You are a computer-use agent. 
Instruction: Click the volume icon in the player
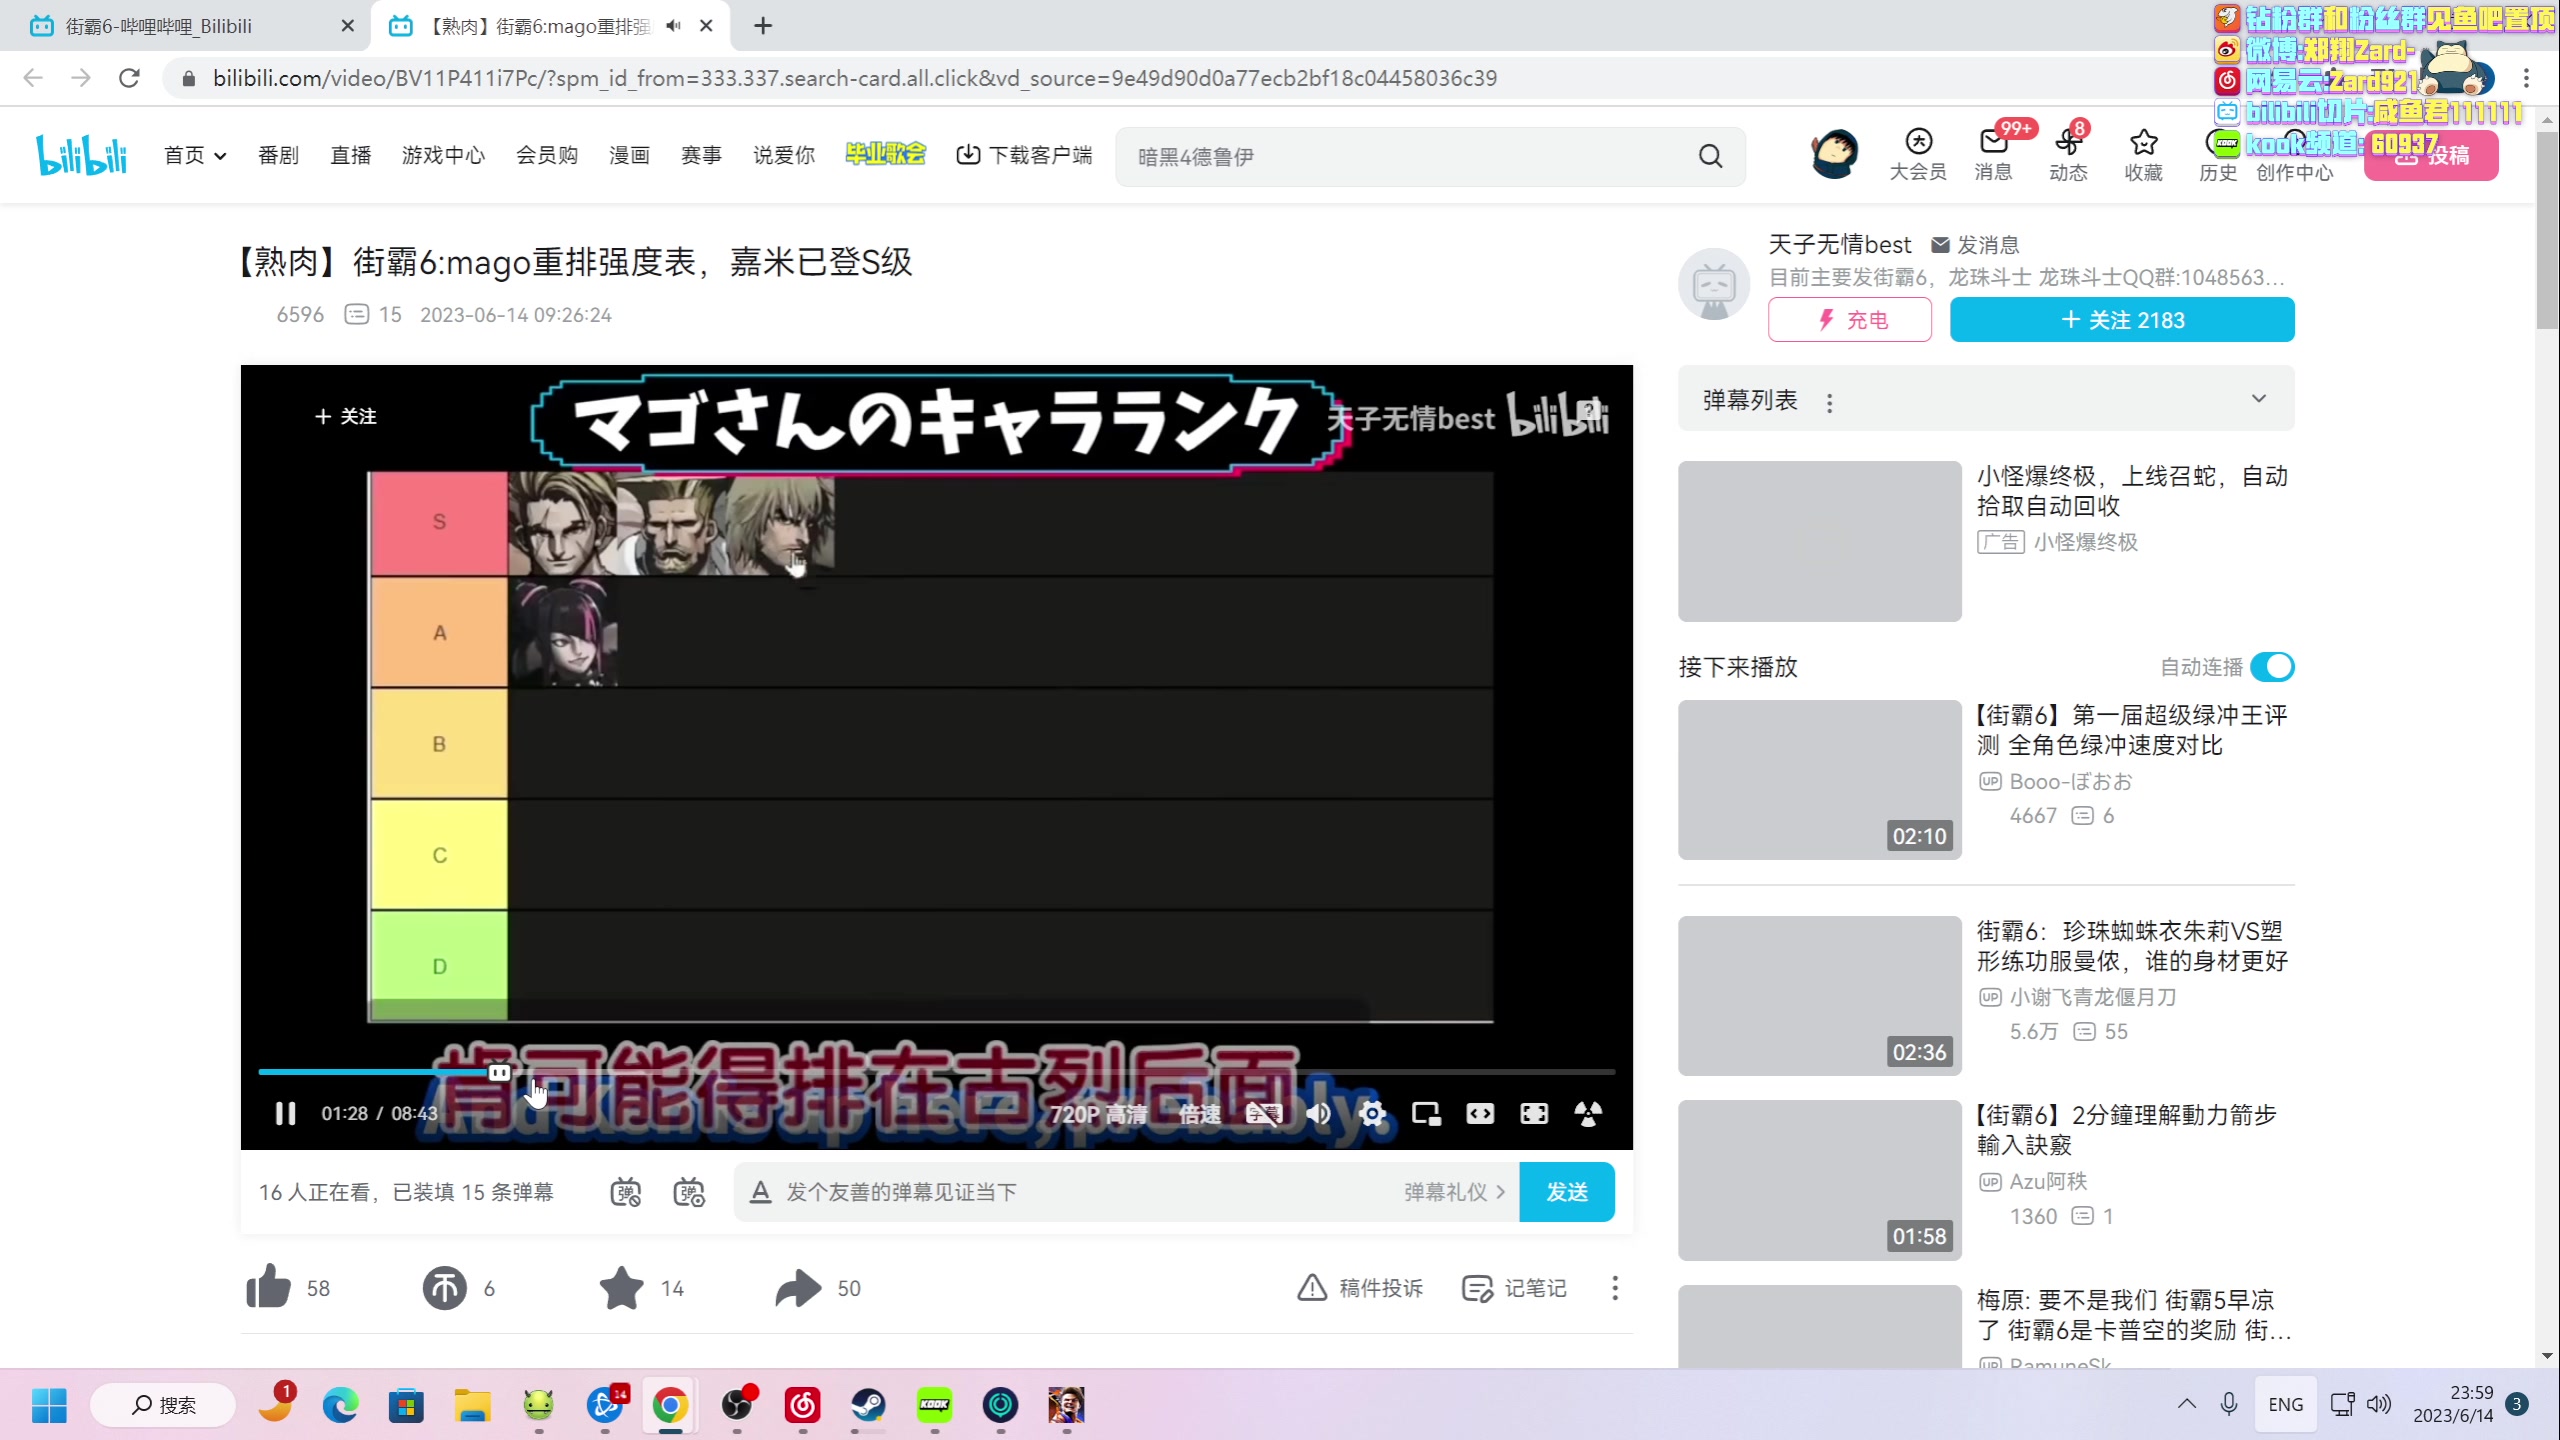pyautogui.click(x=1318, y=1113)
